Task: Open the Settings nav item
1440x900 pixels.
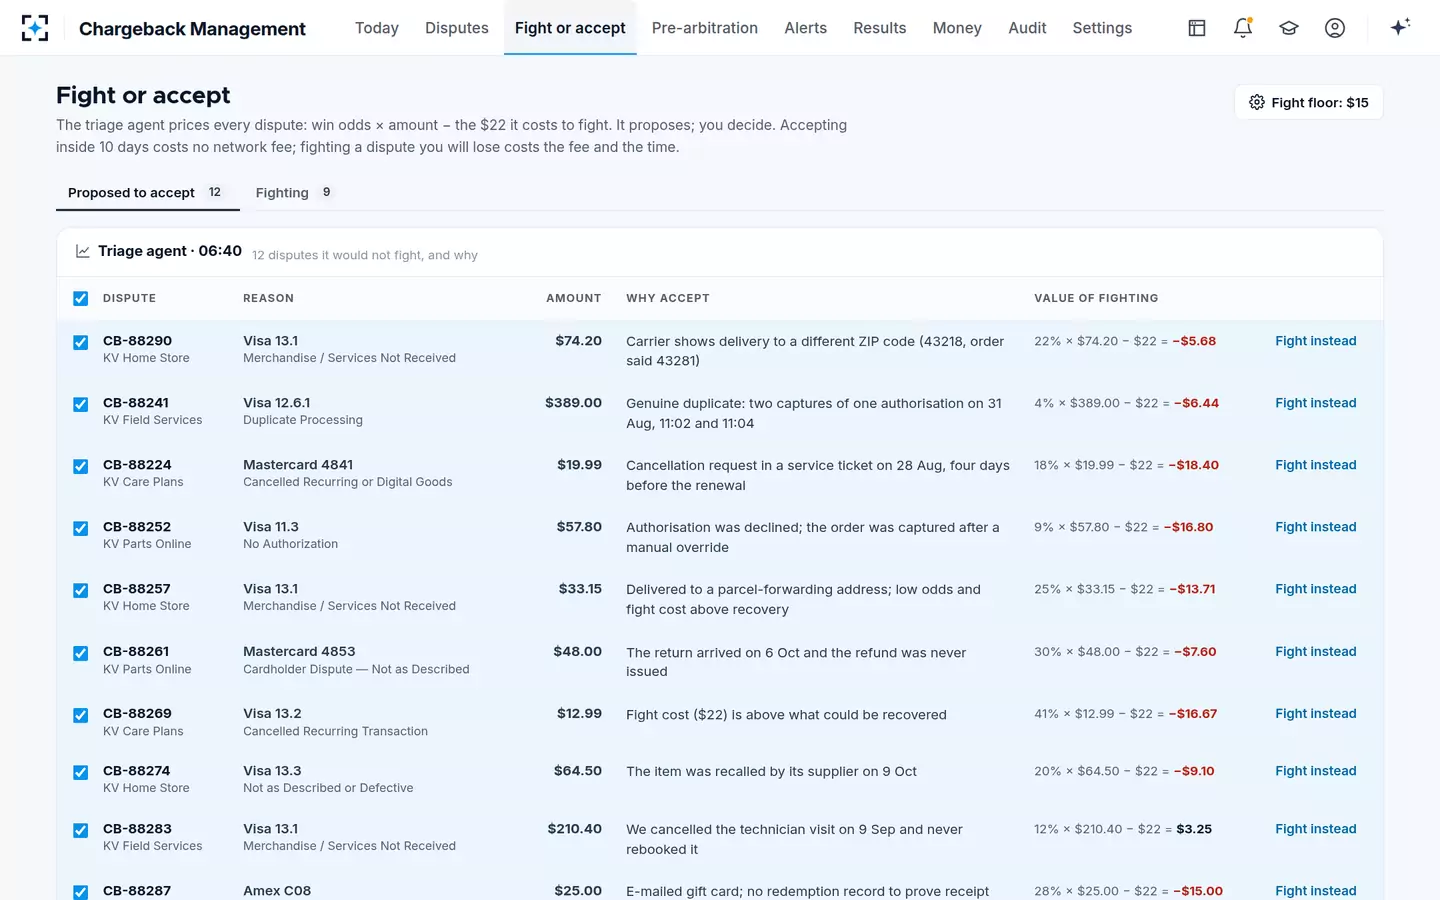Action: coord(1102,28)
